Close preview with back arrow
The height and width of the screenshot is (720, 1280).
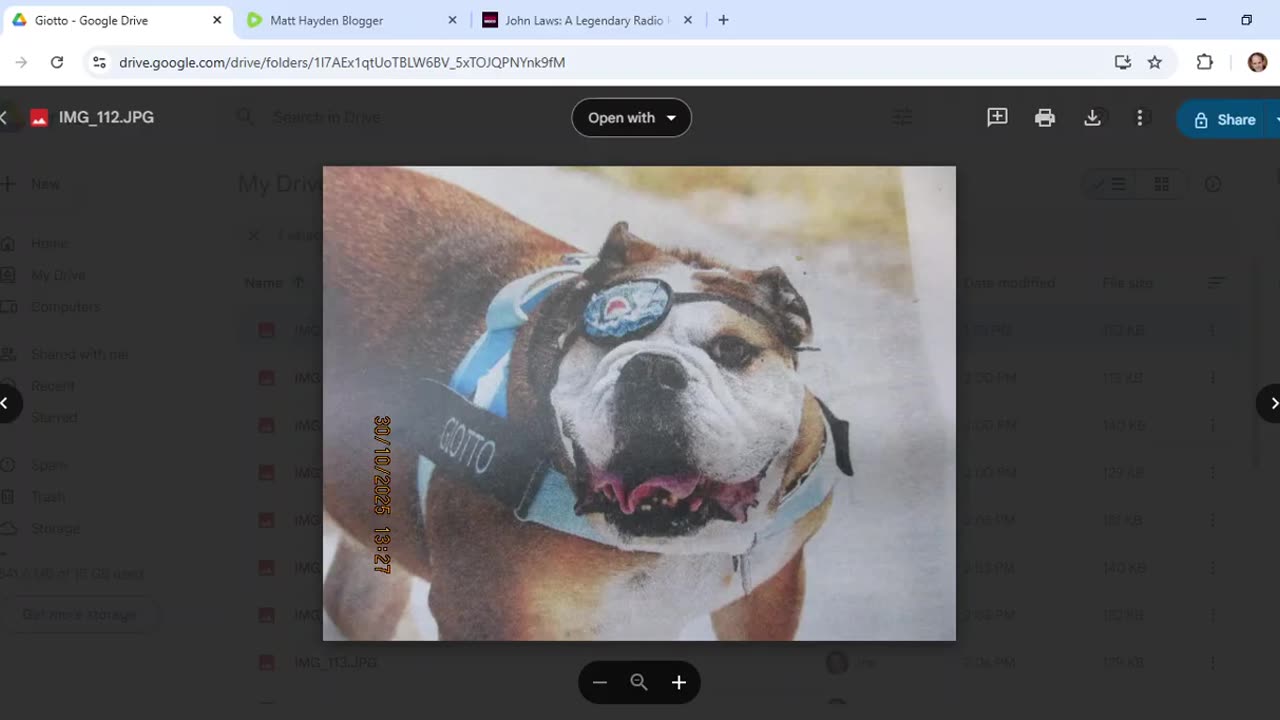click(5, 118)
